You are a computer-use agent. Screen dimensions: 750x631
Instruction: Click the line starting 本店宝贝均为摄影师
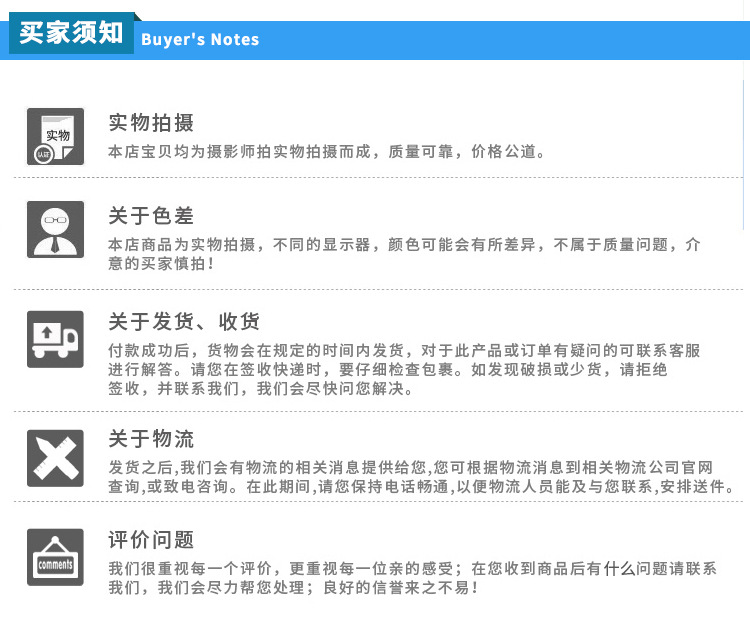pos(327,152)
